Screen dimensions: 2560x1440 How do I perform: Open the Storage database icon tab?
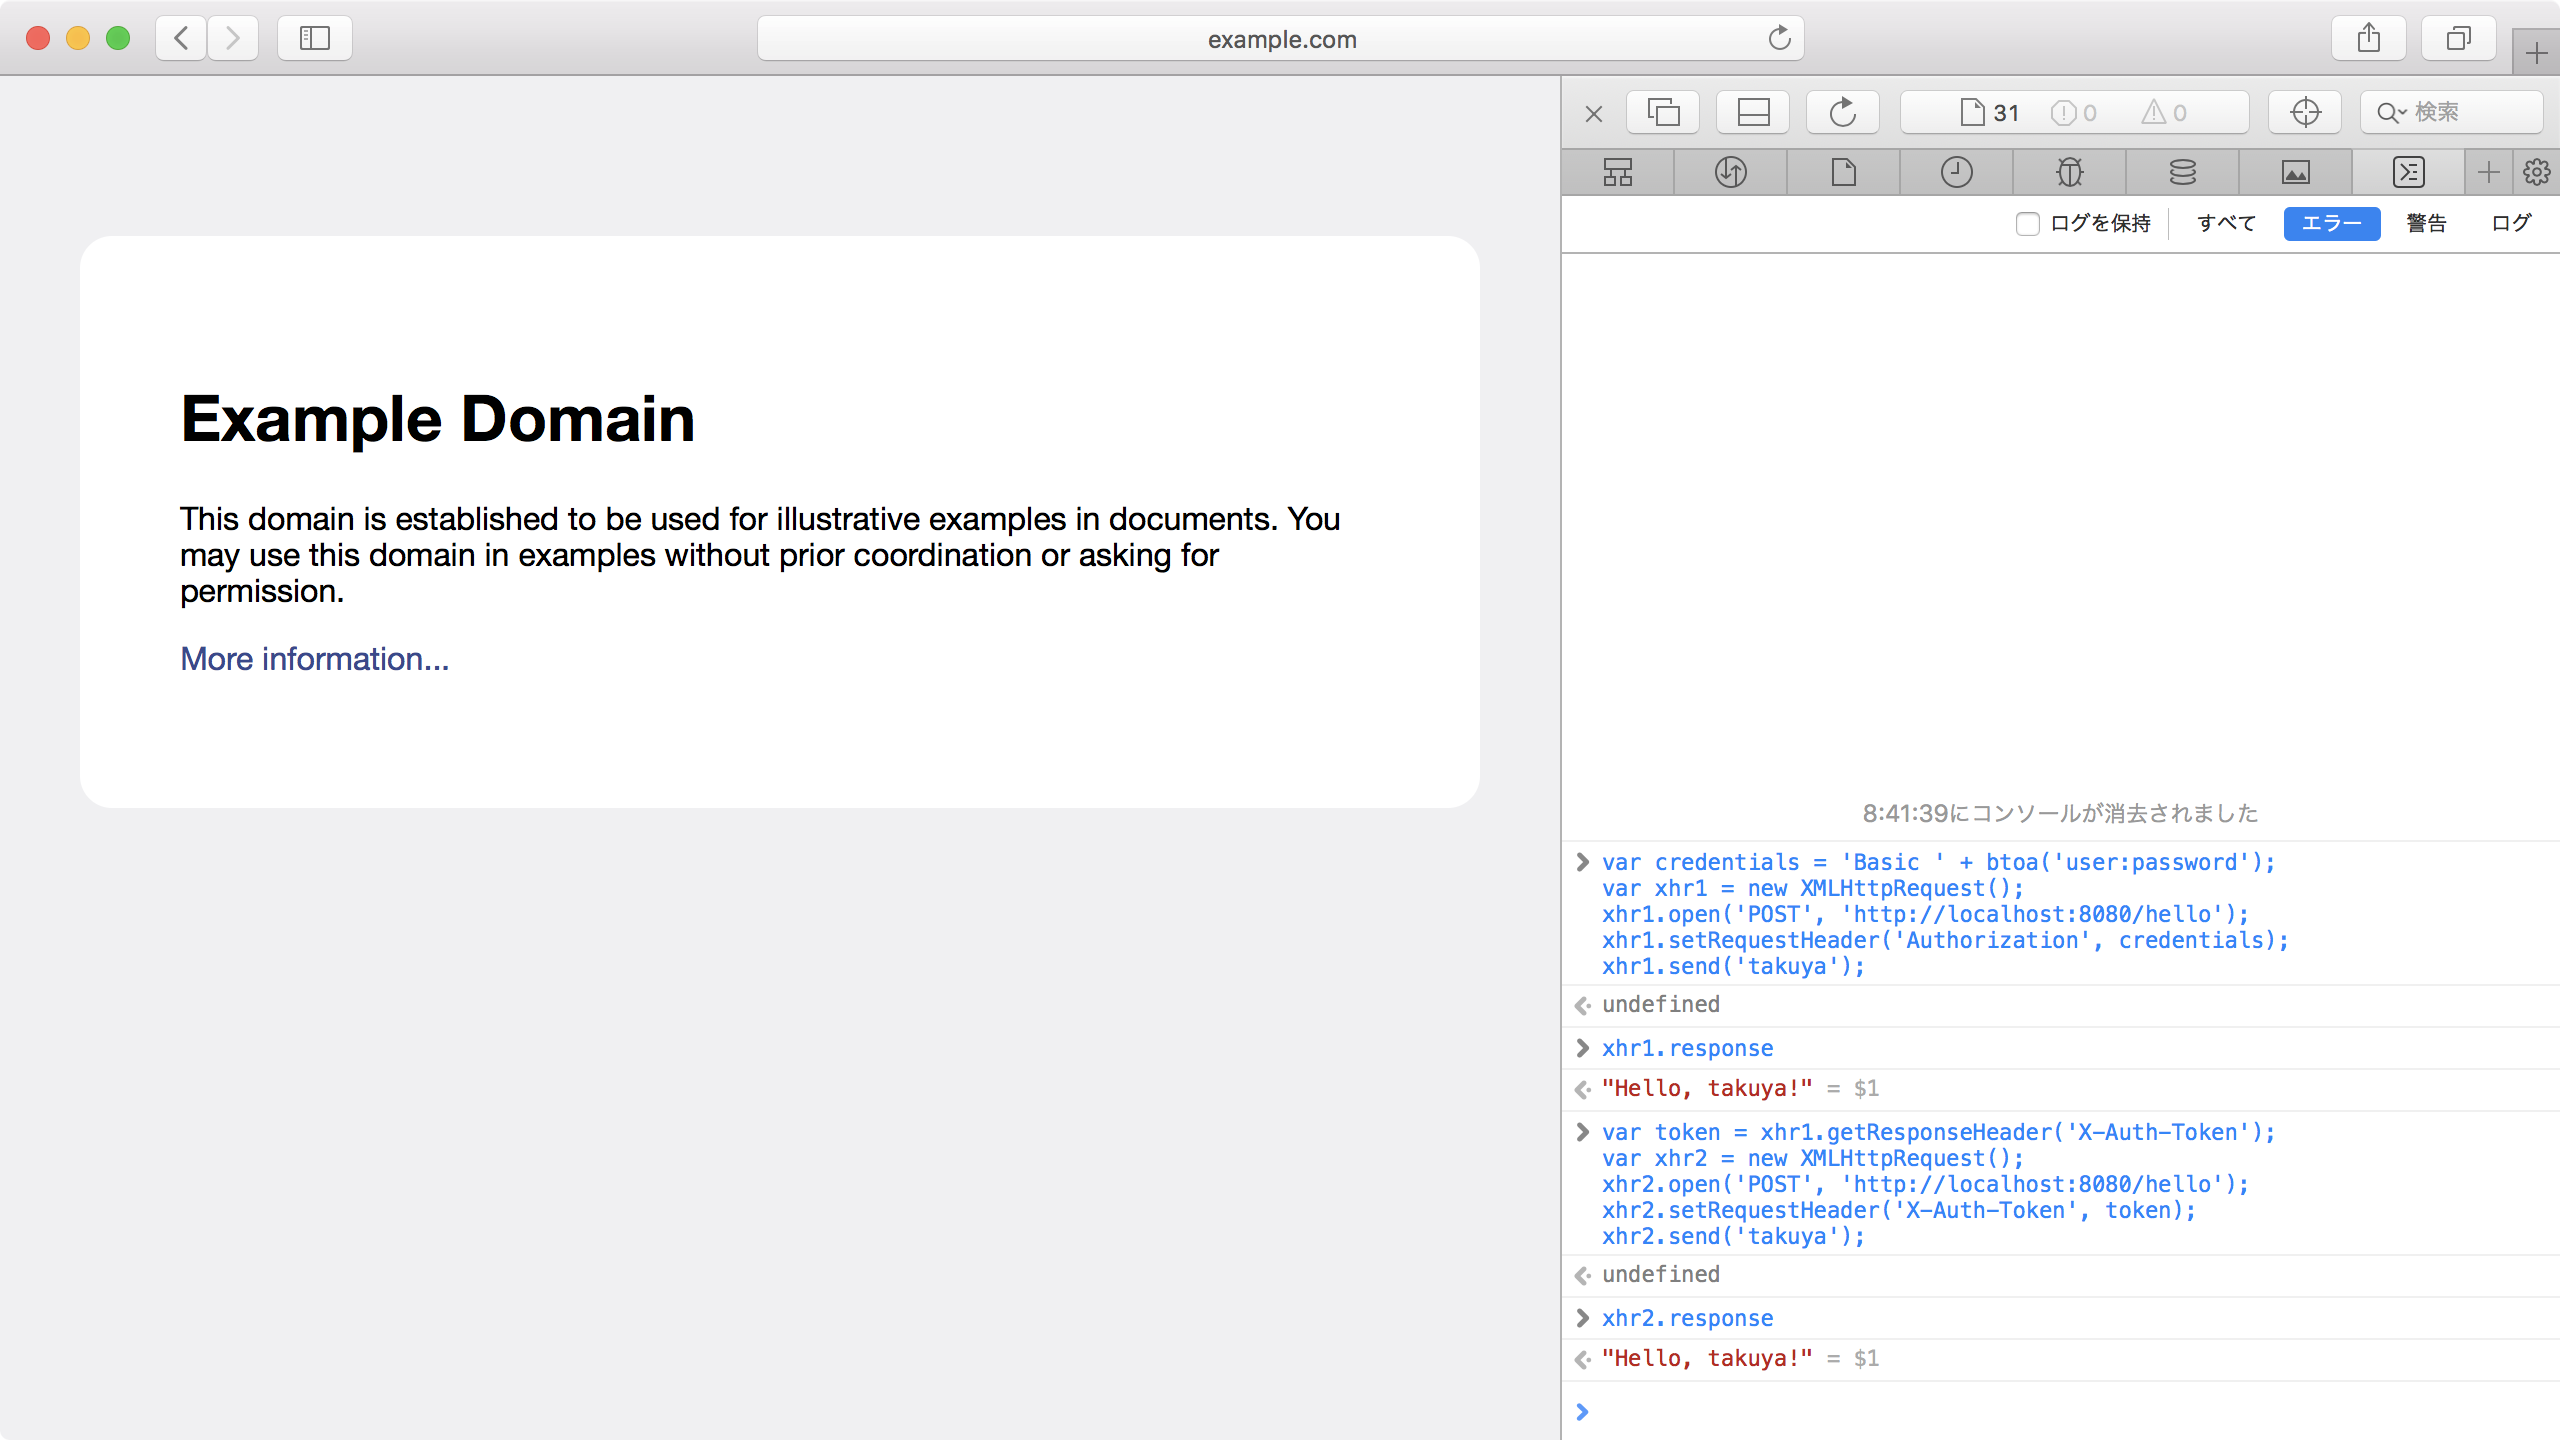(2182, 172)
